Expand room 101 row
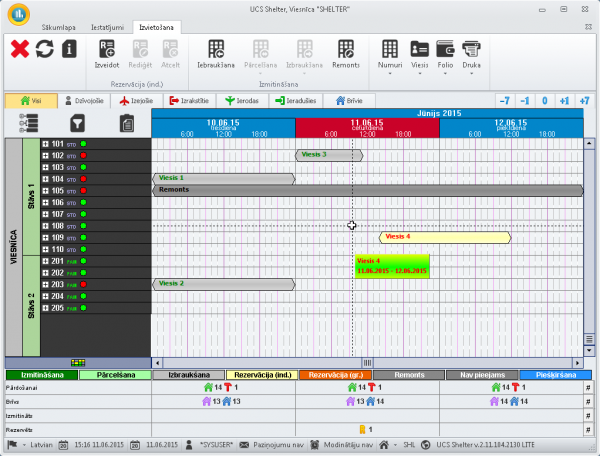The image size is (600, 456). coord(46,144)
